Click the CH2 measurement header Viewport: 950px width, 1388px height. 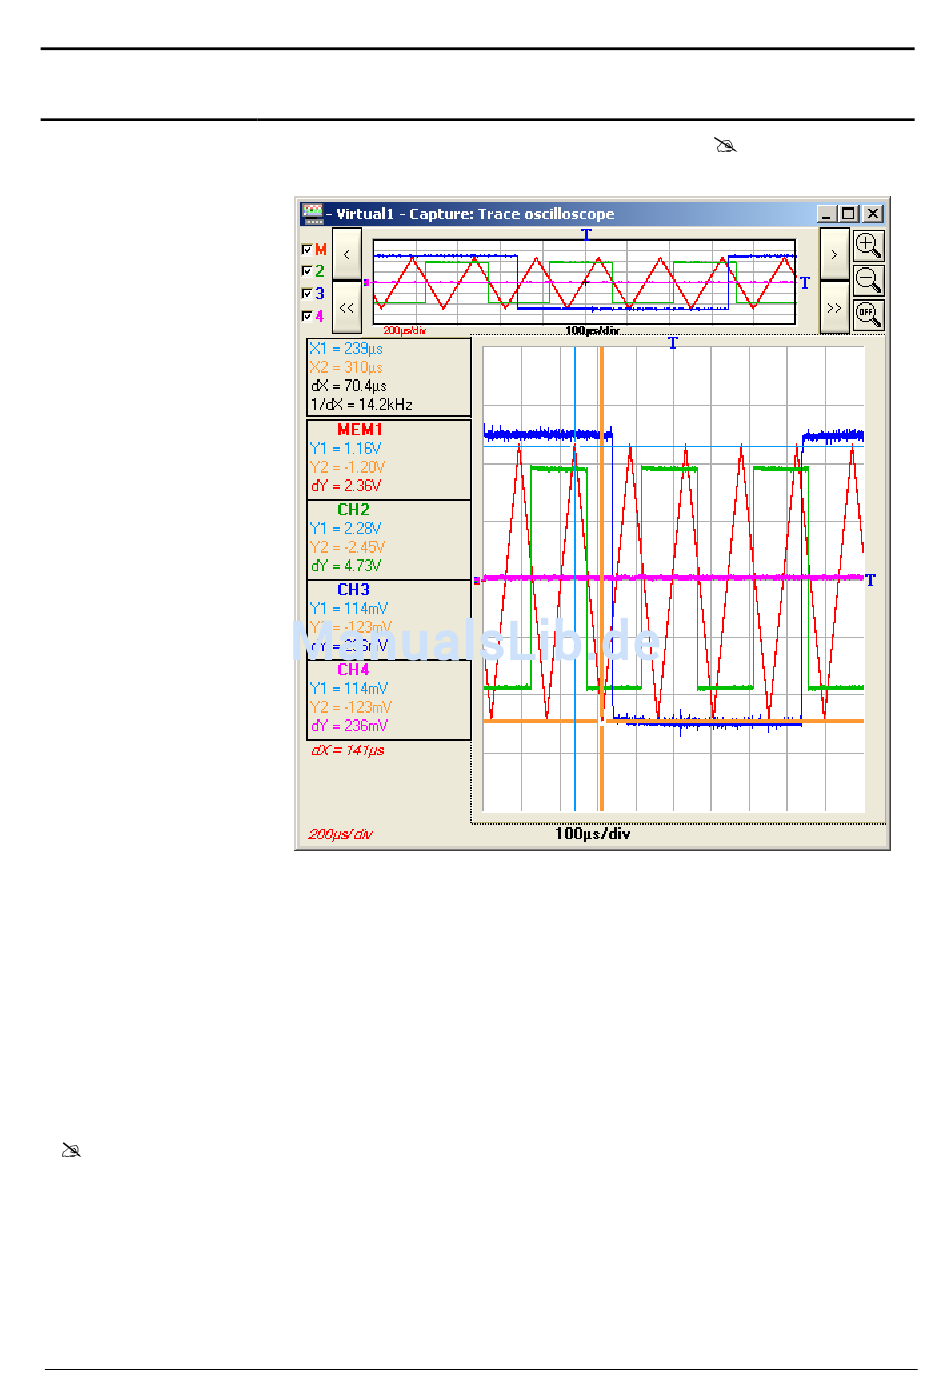(x=353, y=509)
